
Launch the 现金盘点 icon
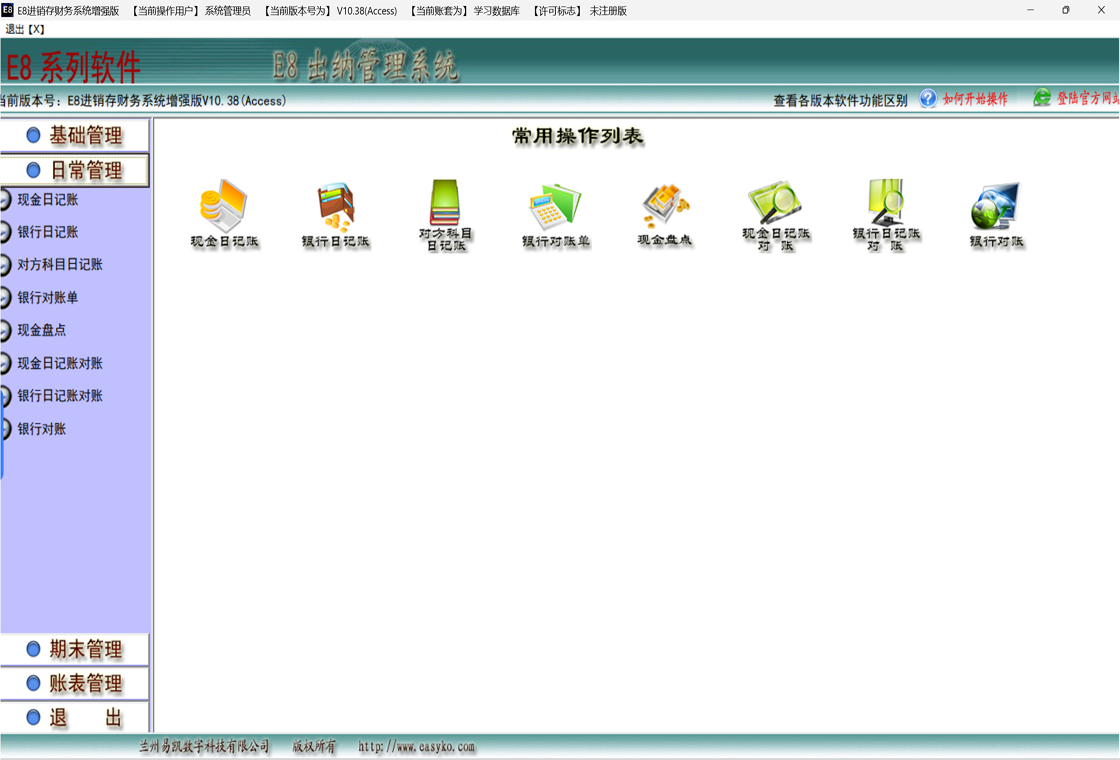tap(665, 206)
